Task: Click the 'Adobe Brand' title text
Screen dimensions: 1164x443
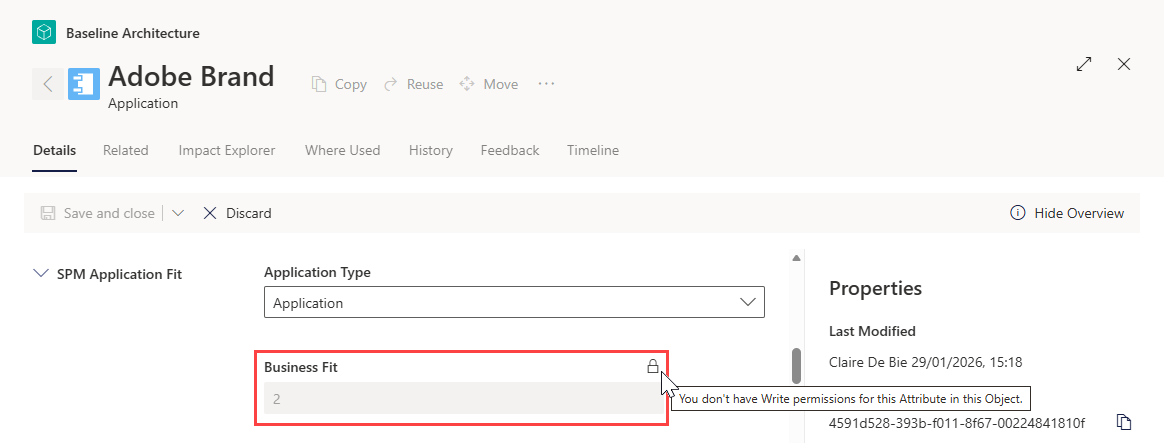Action: [192, 76]
